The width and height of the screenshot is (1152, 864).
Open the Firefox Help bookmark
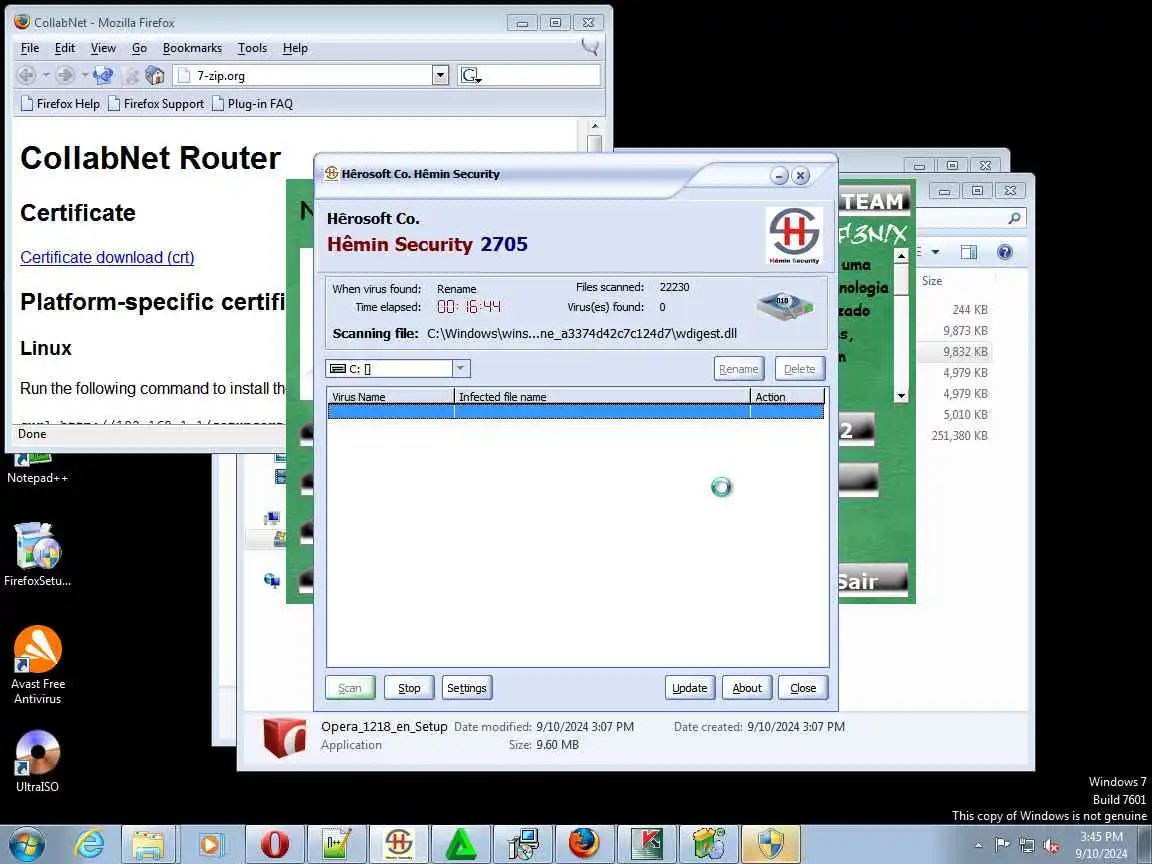(x=60, y=104)
